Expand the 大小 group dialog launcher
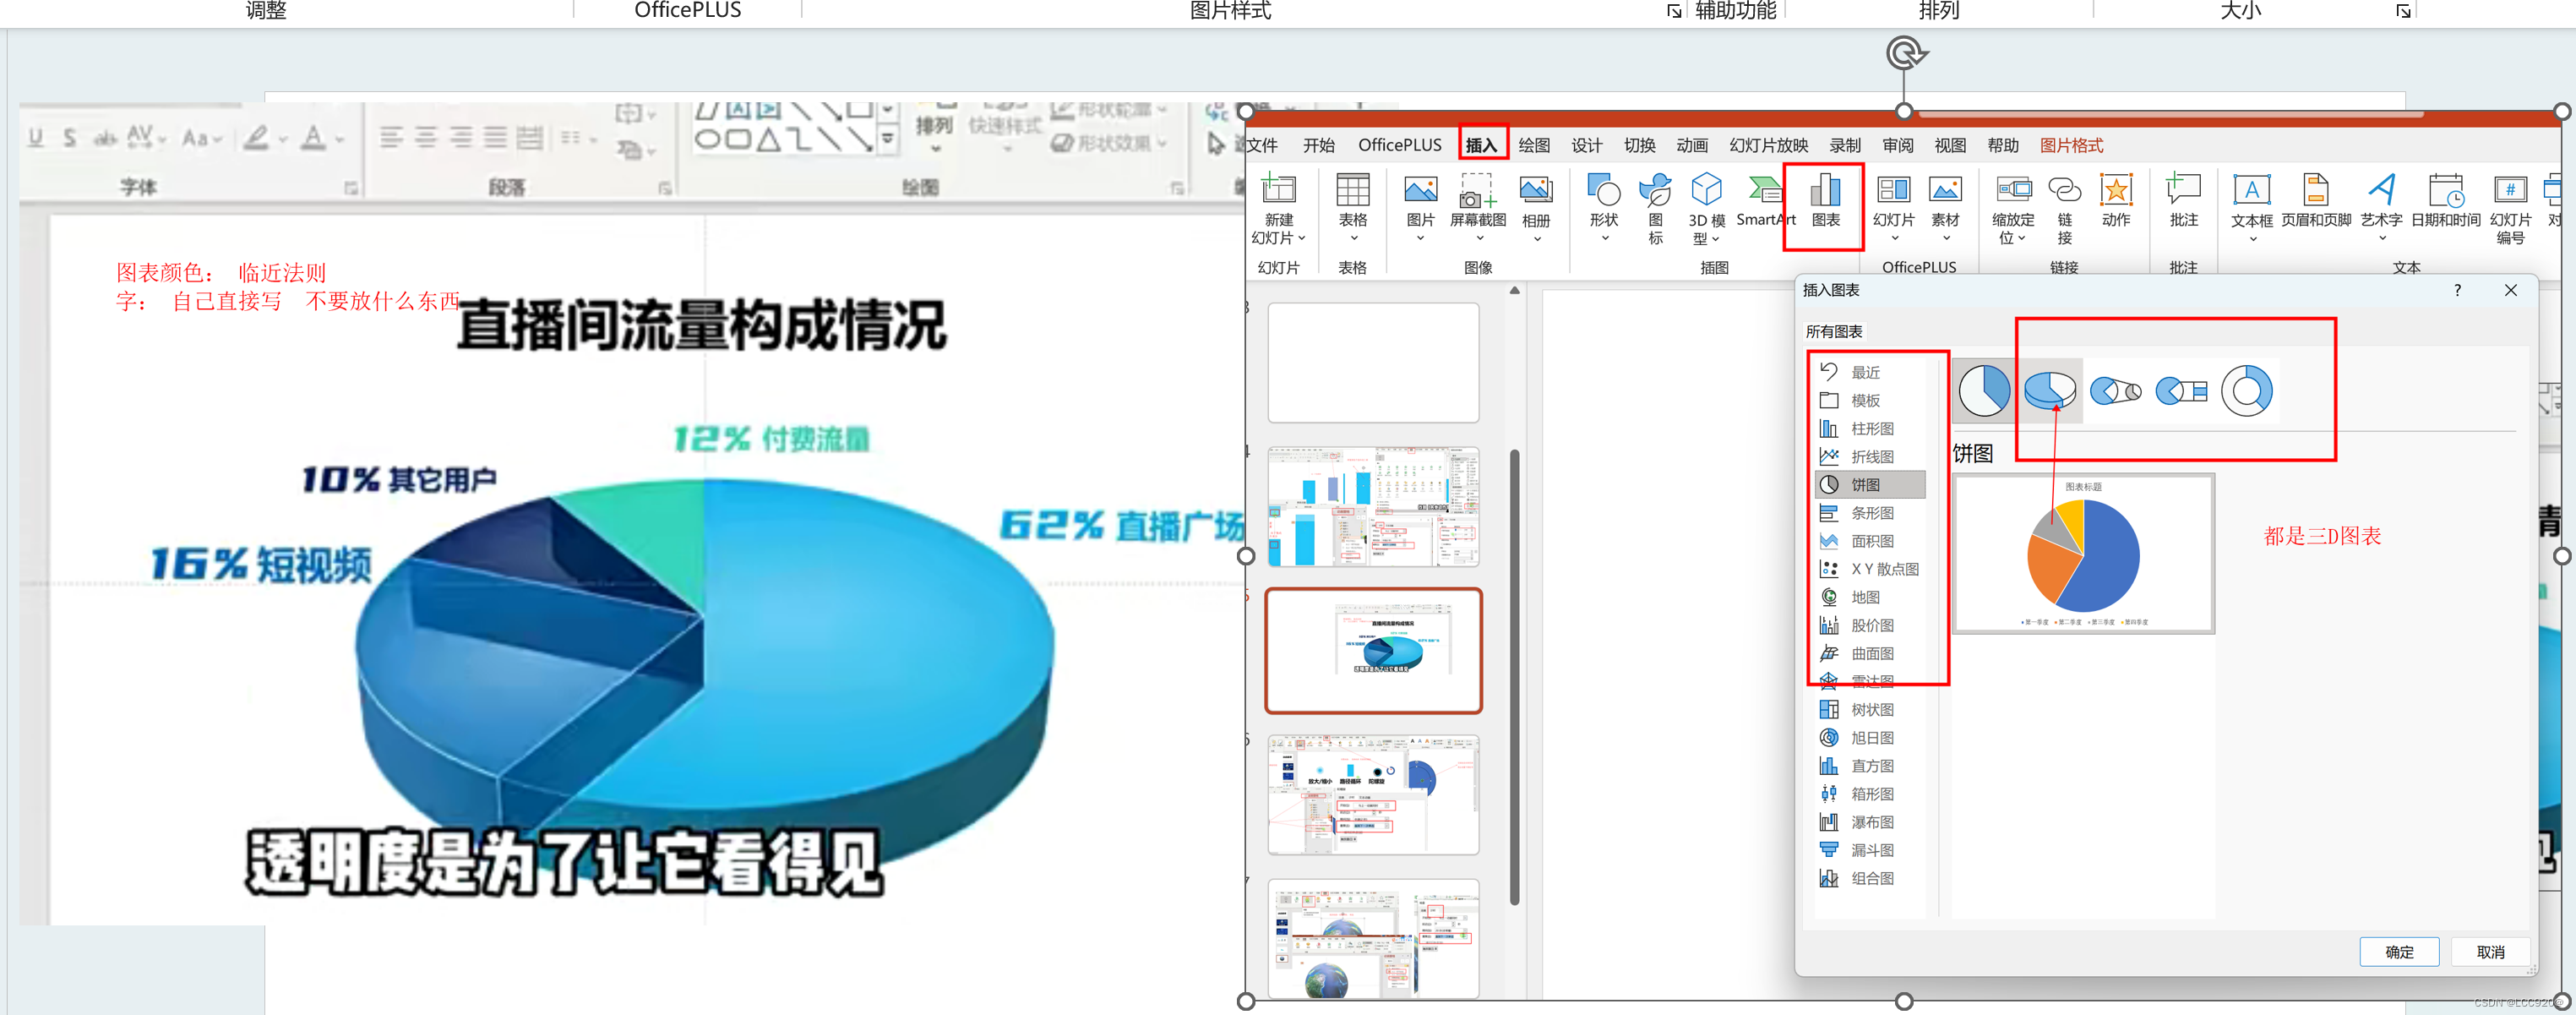2576x1015 pixels. [x=2403, y=11]
